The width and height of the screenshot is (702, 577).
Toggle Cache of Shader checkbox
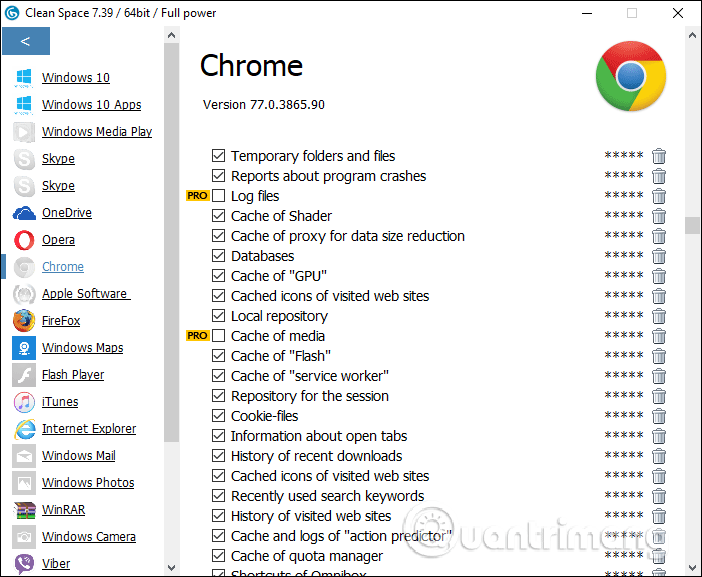(218, 216)
